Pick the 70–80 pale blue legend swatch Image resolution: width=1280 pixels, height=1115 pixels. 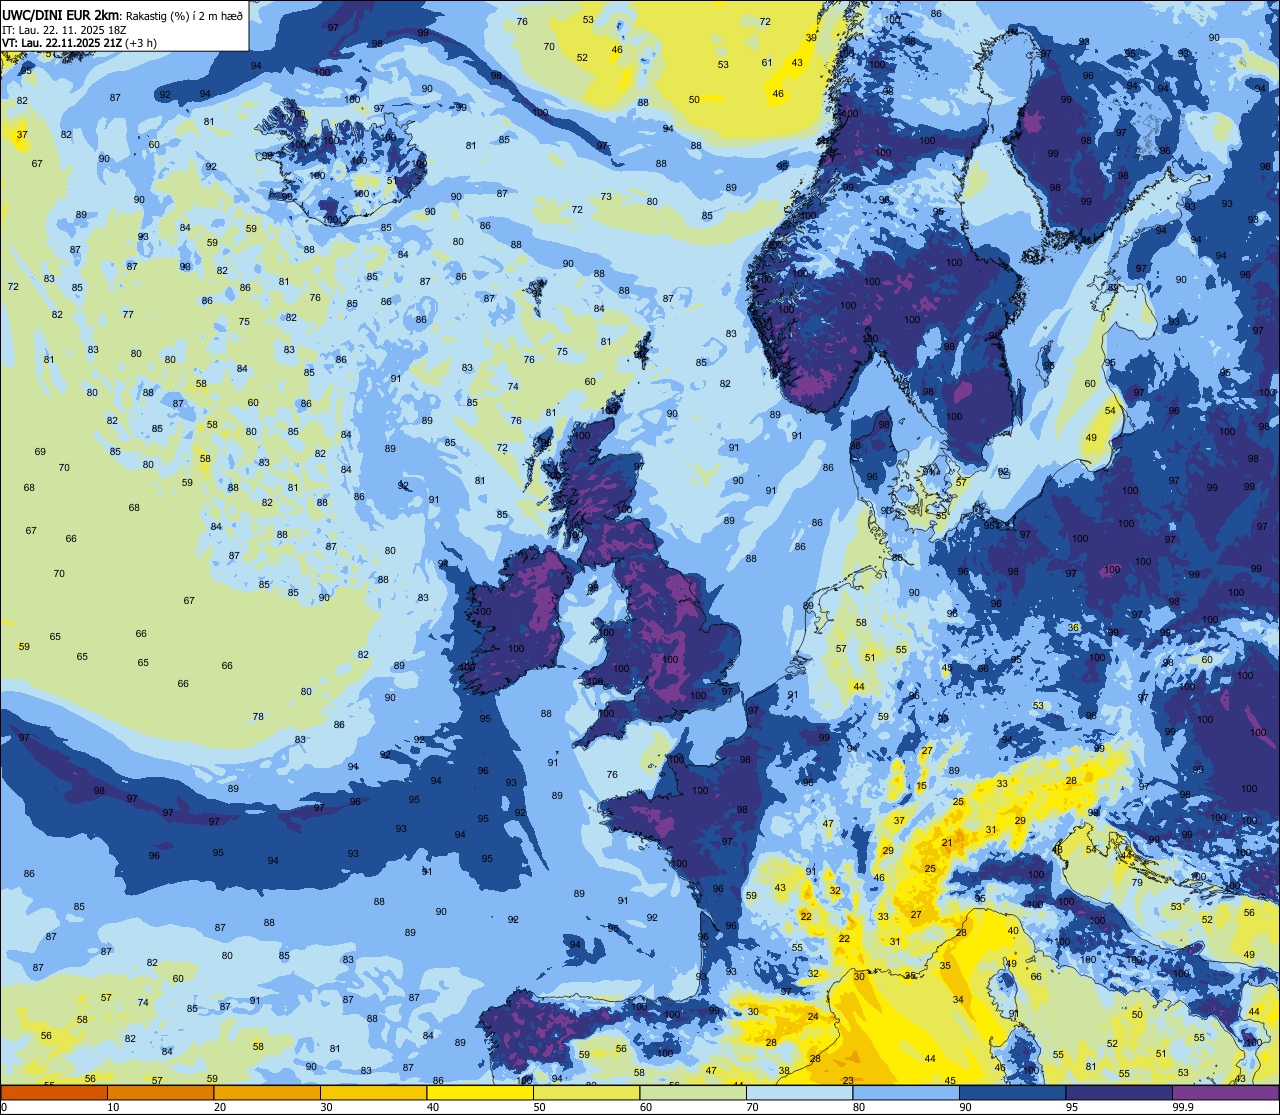click(799, 1093)
